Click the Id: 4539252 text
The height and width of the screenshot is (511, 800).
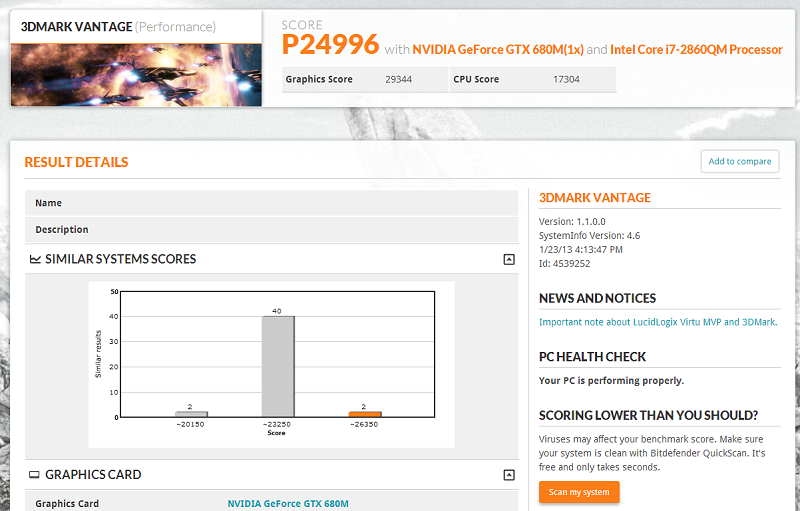[x=564, y=264]
